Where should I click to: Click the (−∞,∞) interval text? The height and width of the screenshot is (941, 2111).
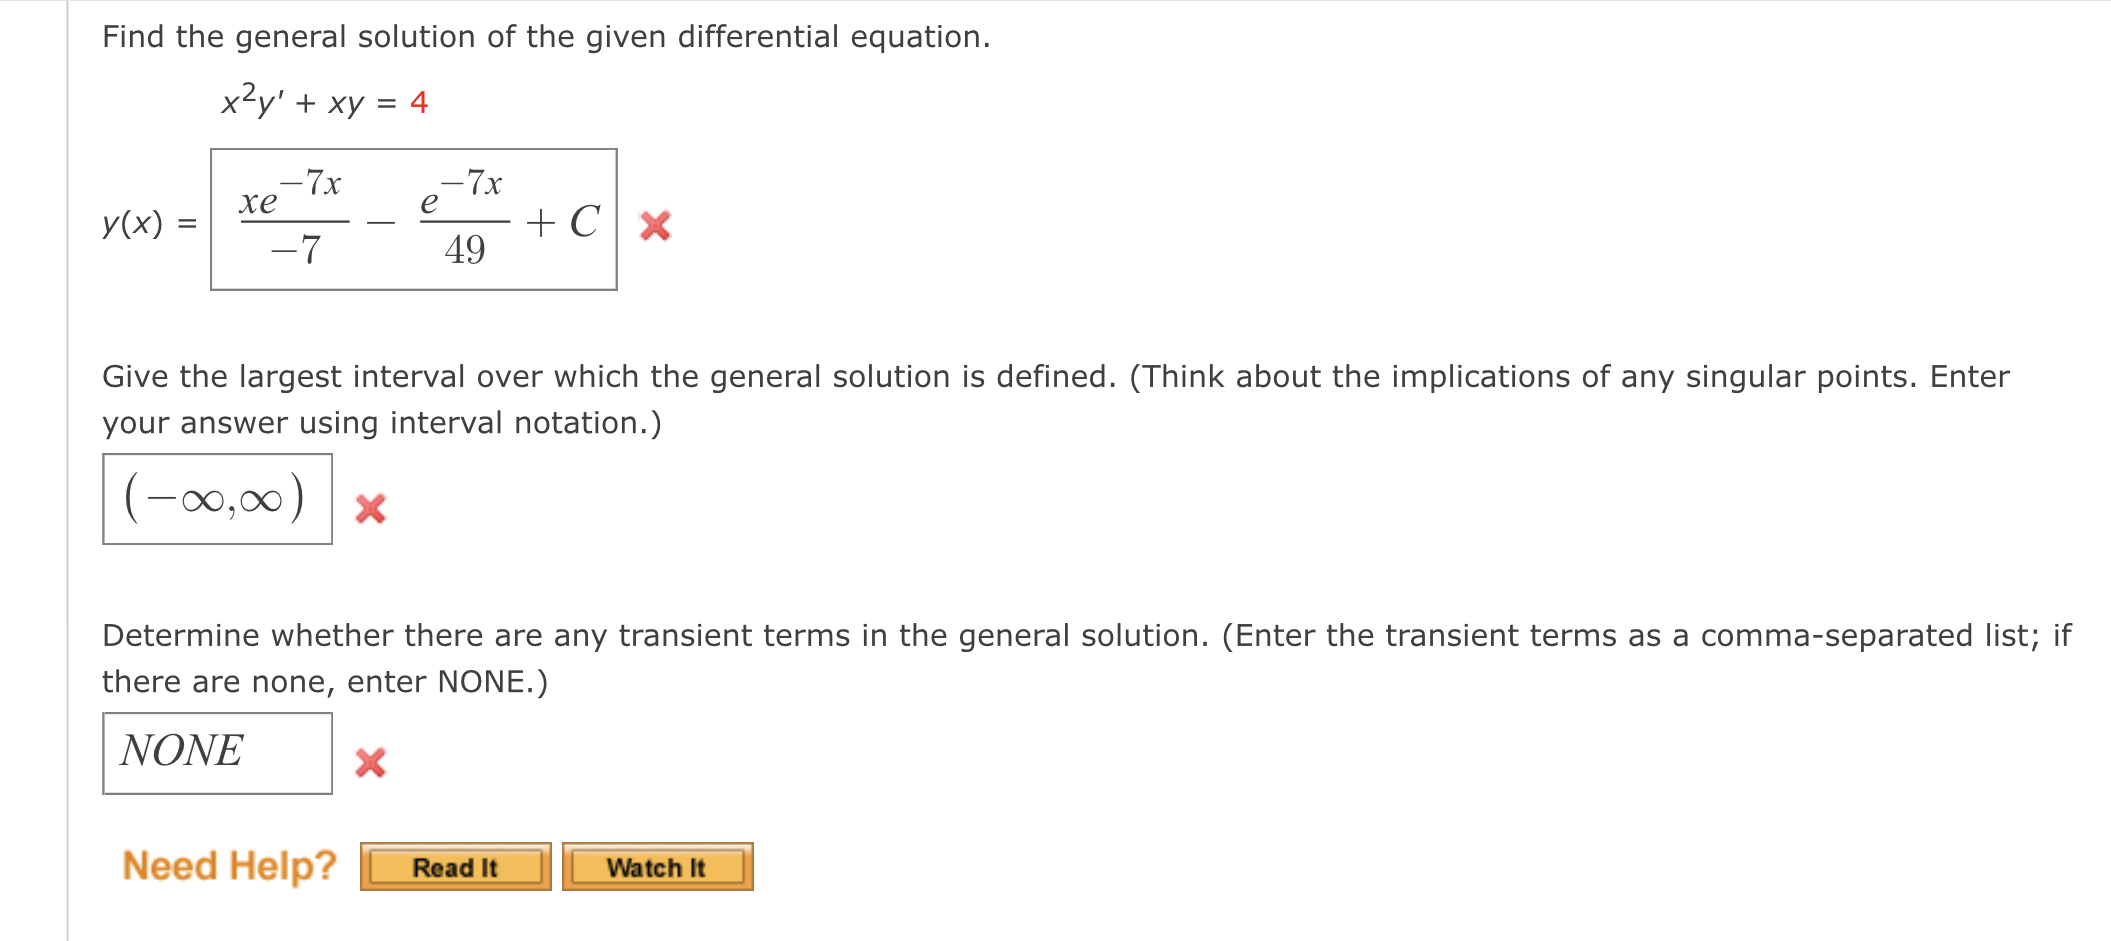pos(212,499)
